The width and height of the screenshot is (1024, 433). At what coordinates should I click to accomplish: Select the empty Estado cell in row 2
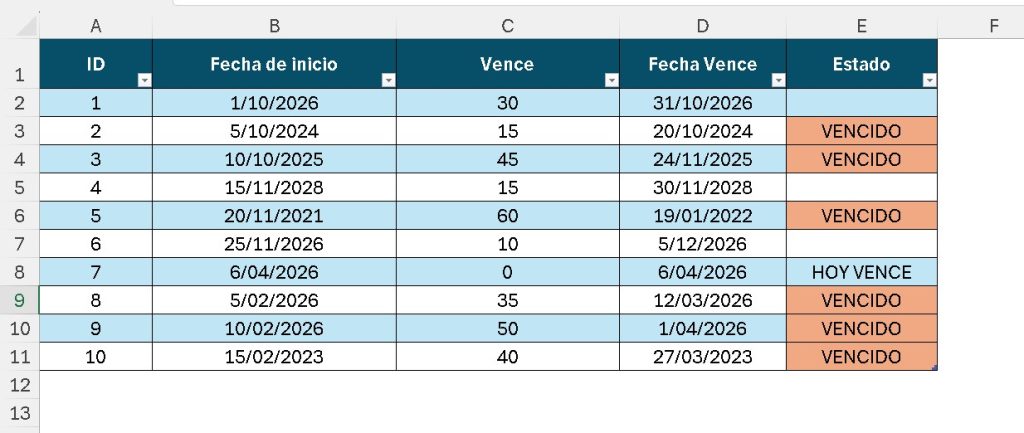click(x=861, y=103)
